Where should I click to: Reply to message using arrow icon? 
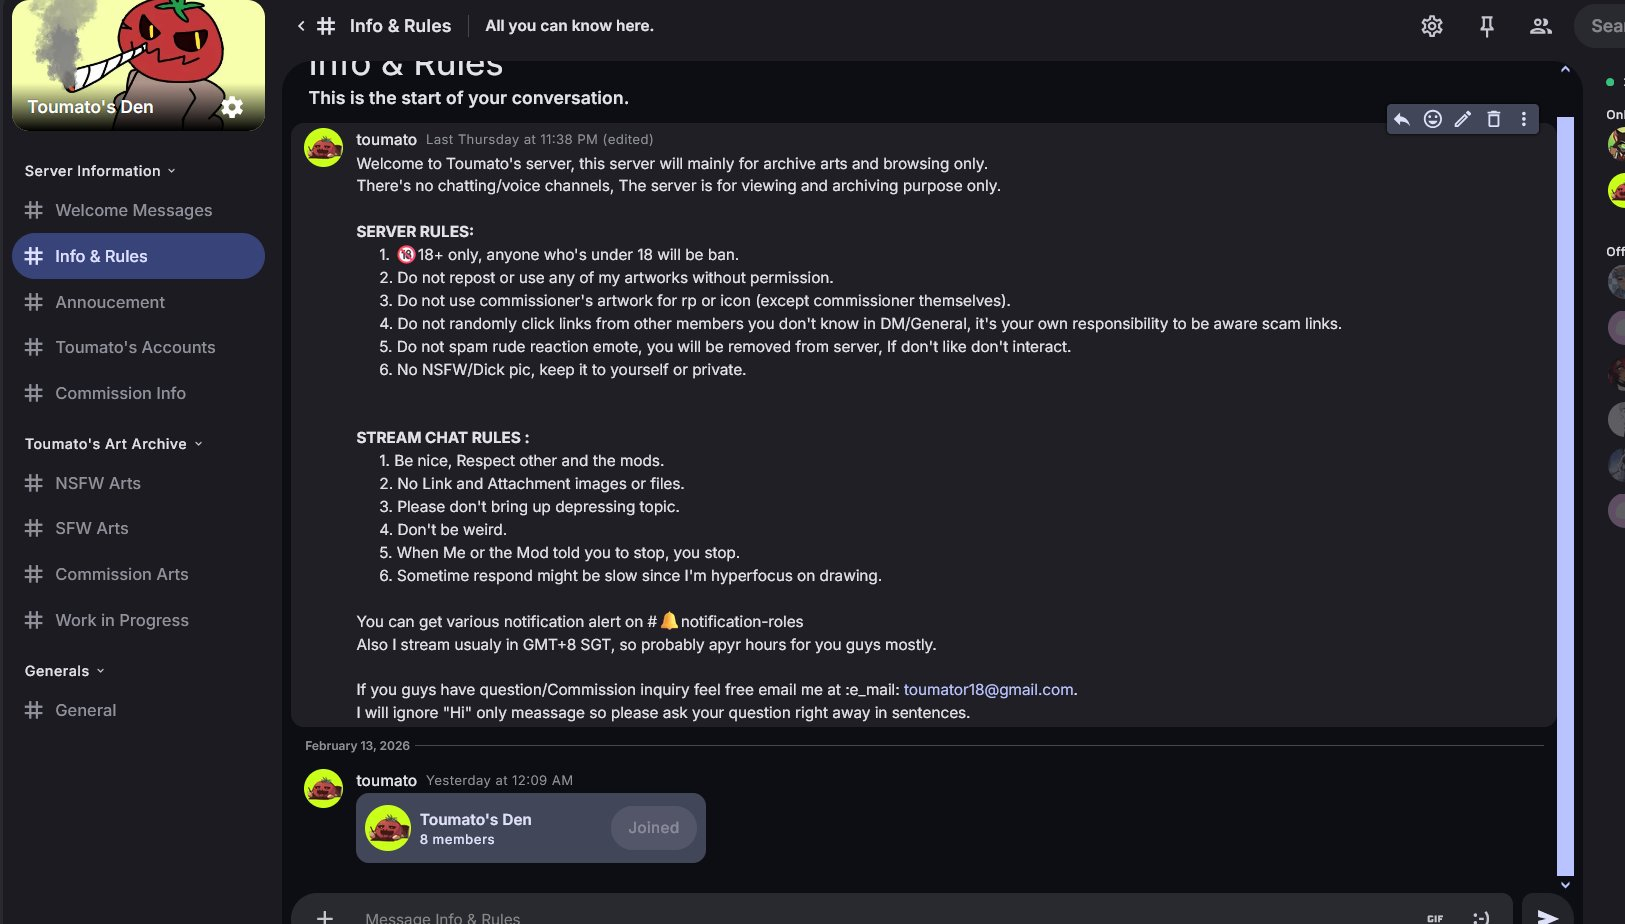pyautogui.click(x=1402, y=119)
